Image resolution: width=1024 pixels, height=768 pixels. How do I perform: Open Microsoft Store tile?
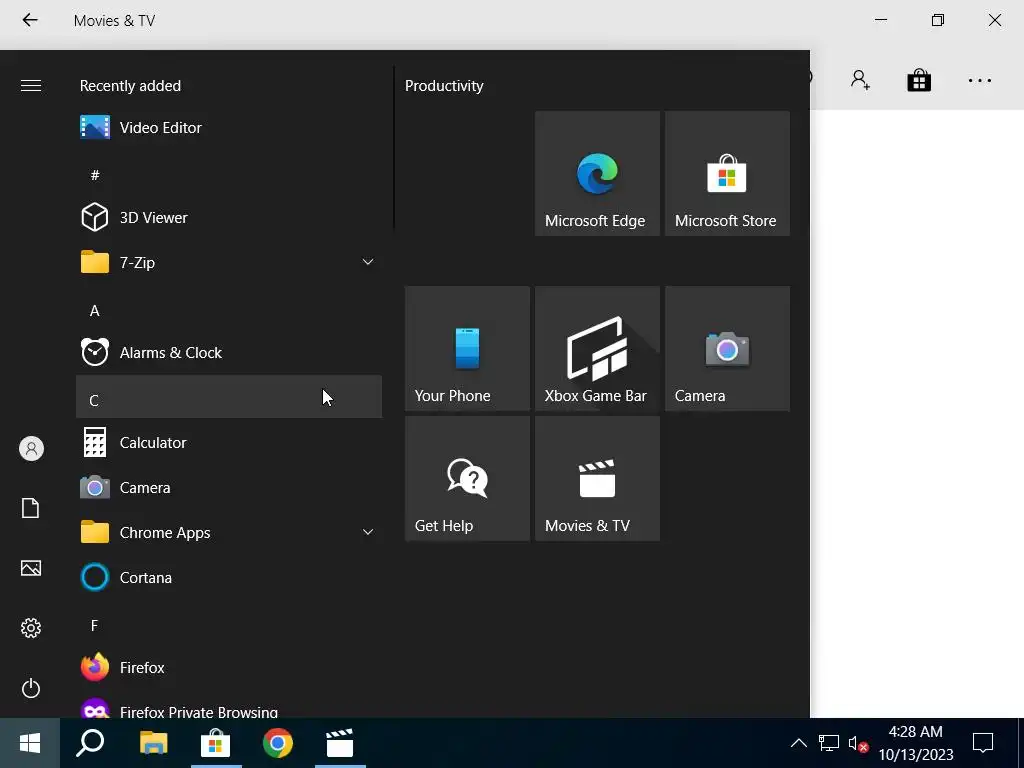pos(727,173)
